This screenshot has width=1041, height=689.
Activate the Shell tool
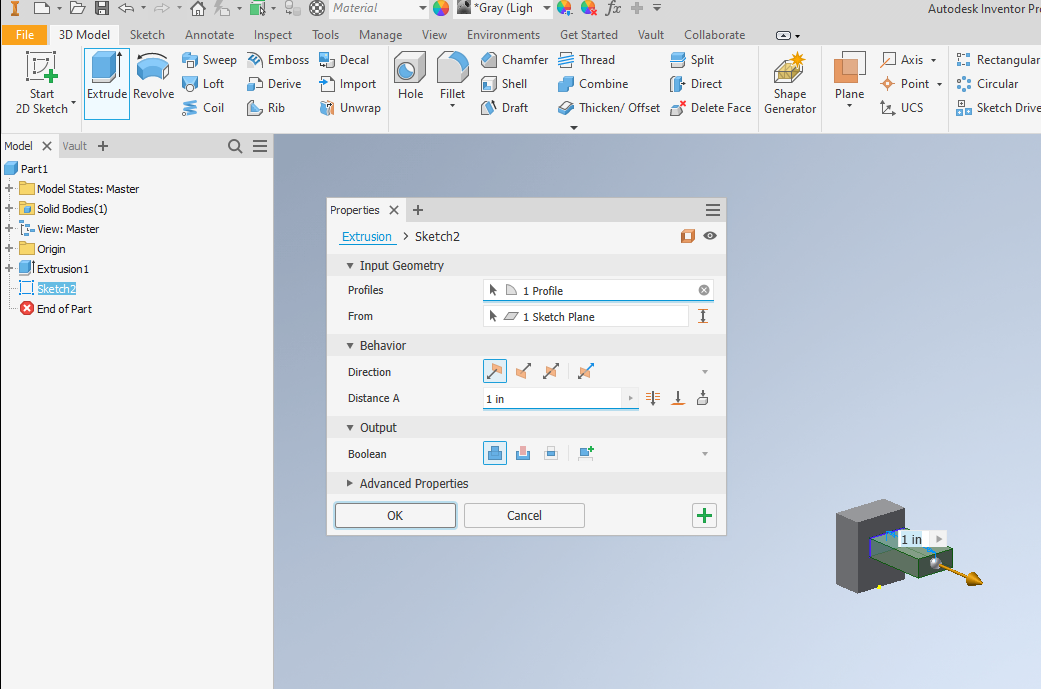[510, 83]
